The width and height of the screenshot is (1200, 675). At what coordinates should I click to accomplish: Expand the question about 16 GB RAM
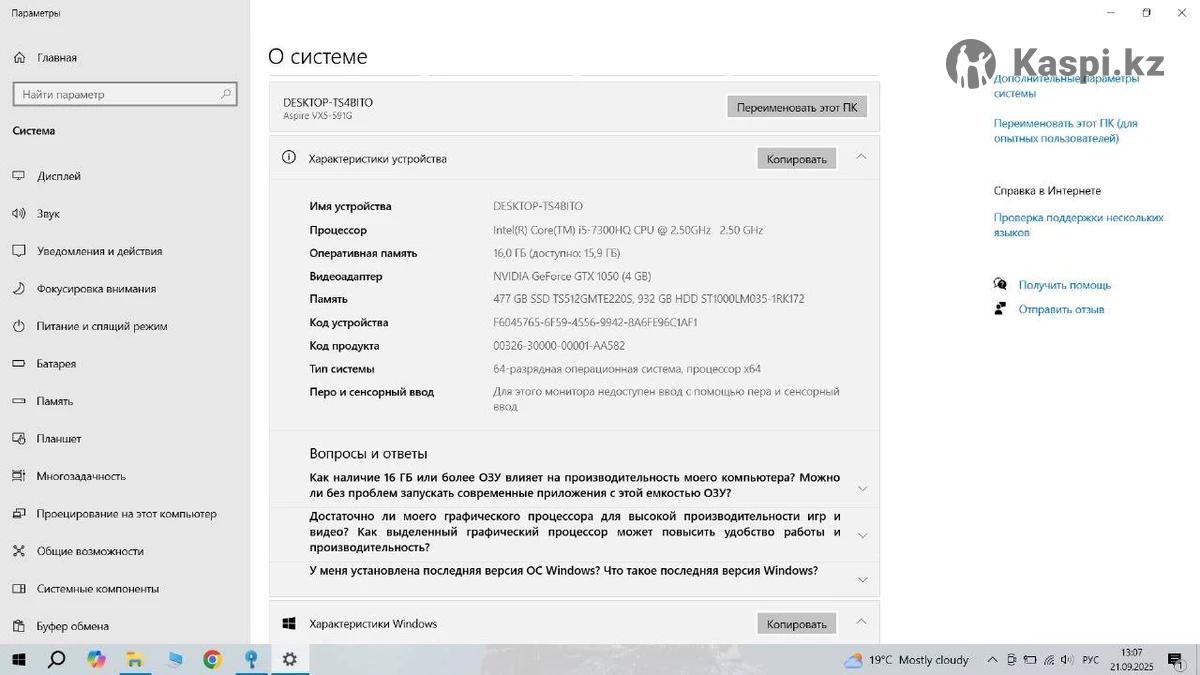point(862,489)
